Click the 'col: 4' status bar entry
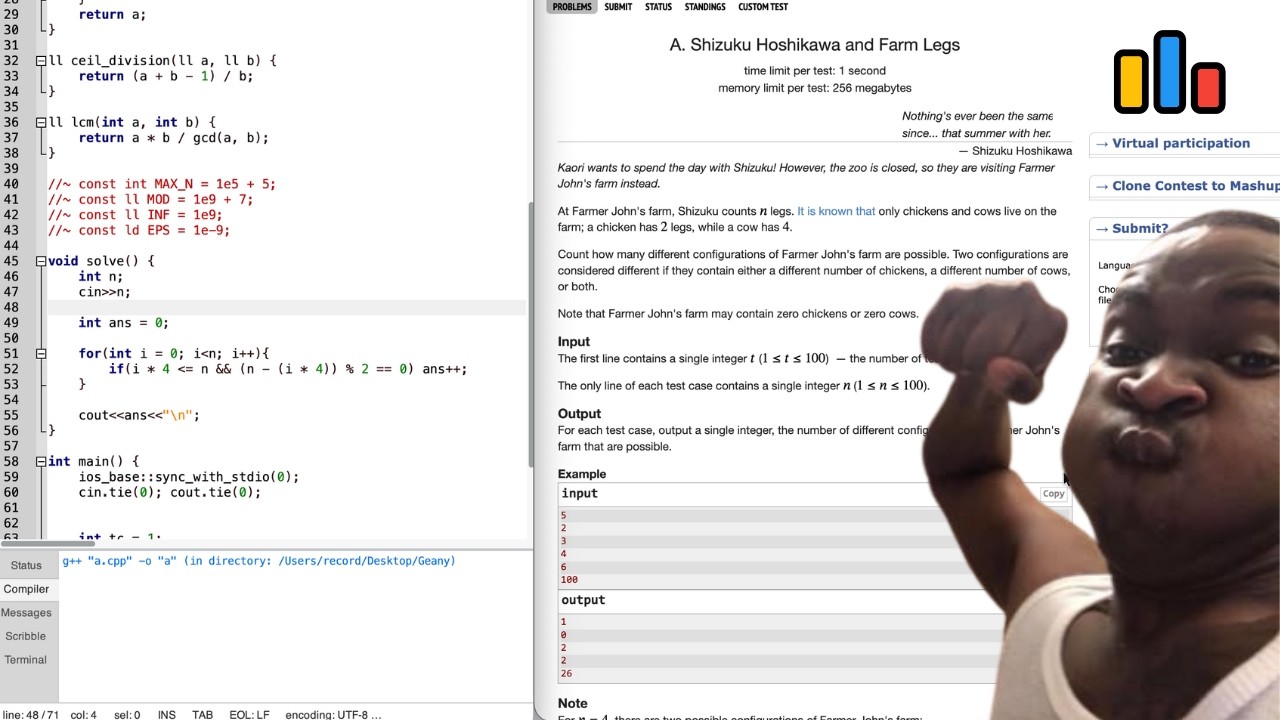The image size is (1280, 720). [x=84, y=715]
